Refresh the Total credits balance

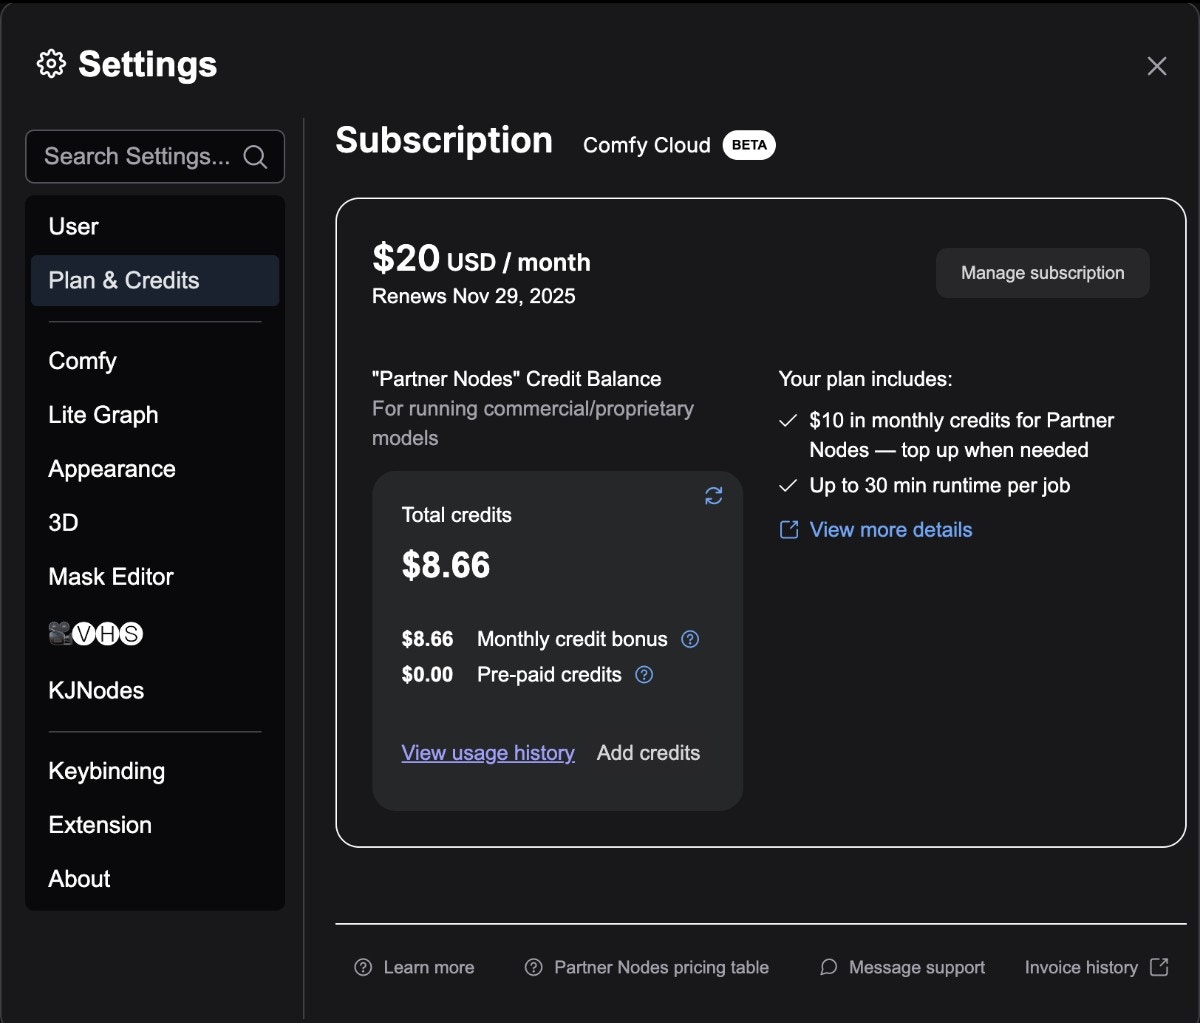(713, 495)
